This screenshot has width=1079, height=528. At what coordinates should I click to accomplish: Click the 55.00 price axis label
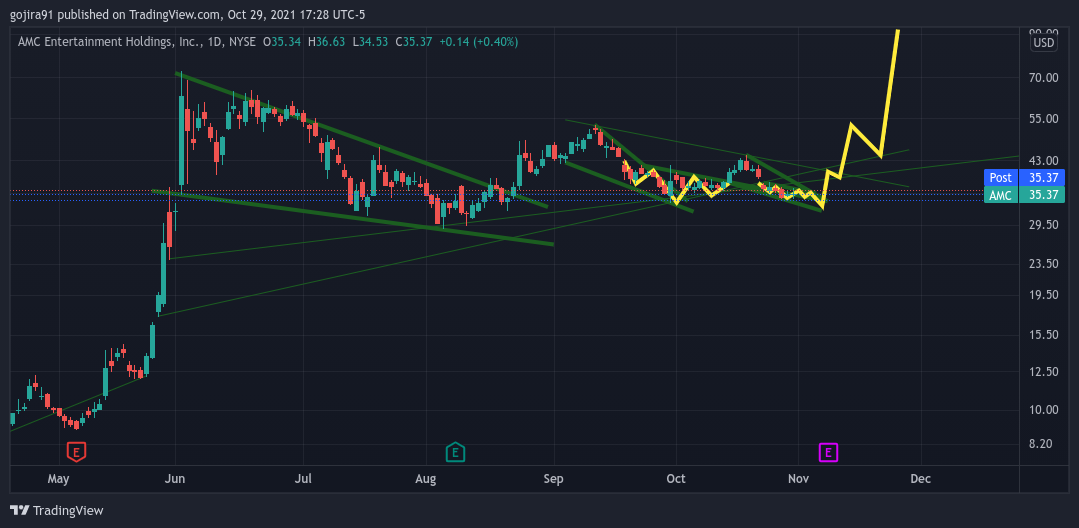point(1043,118)
